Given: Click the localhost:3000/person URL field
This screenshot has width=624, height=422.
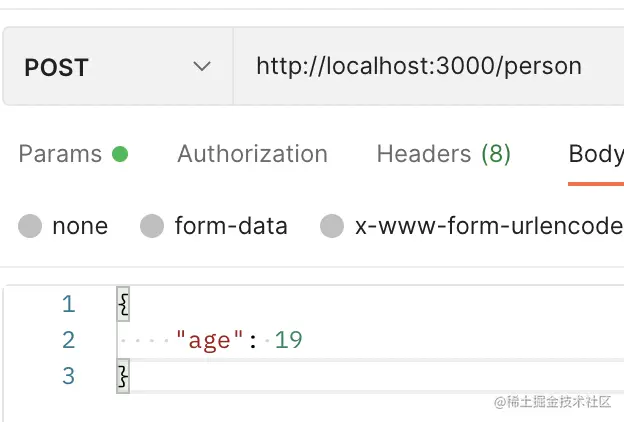Looking at the screenshot, I should pos(419,67).
